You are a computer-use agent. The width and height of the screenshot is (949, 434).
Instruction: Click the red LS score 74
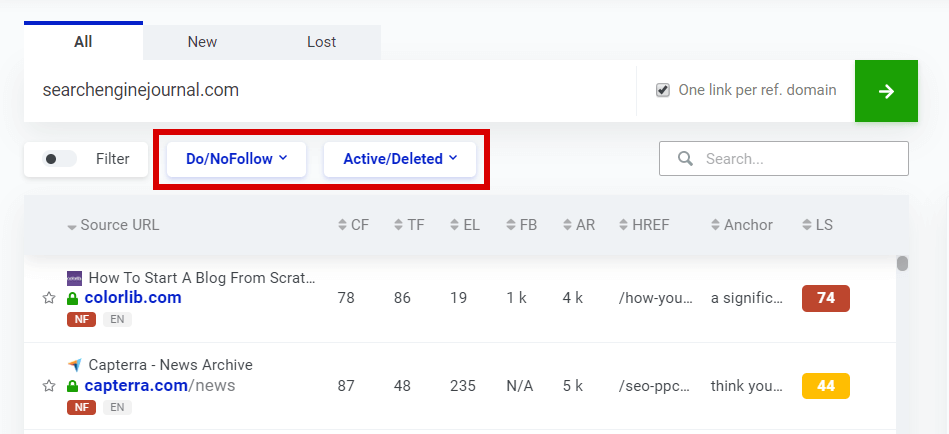pos(826,298)
